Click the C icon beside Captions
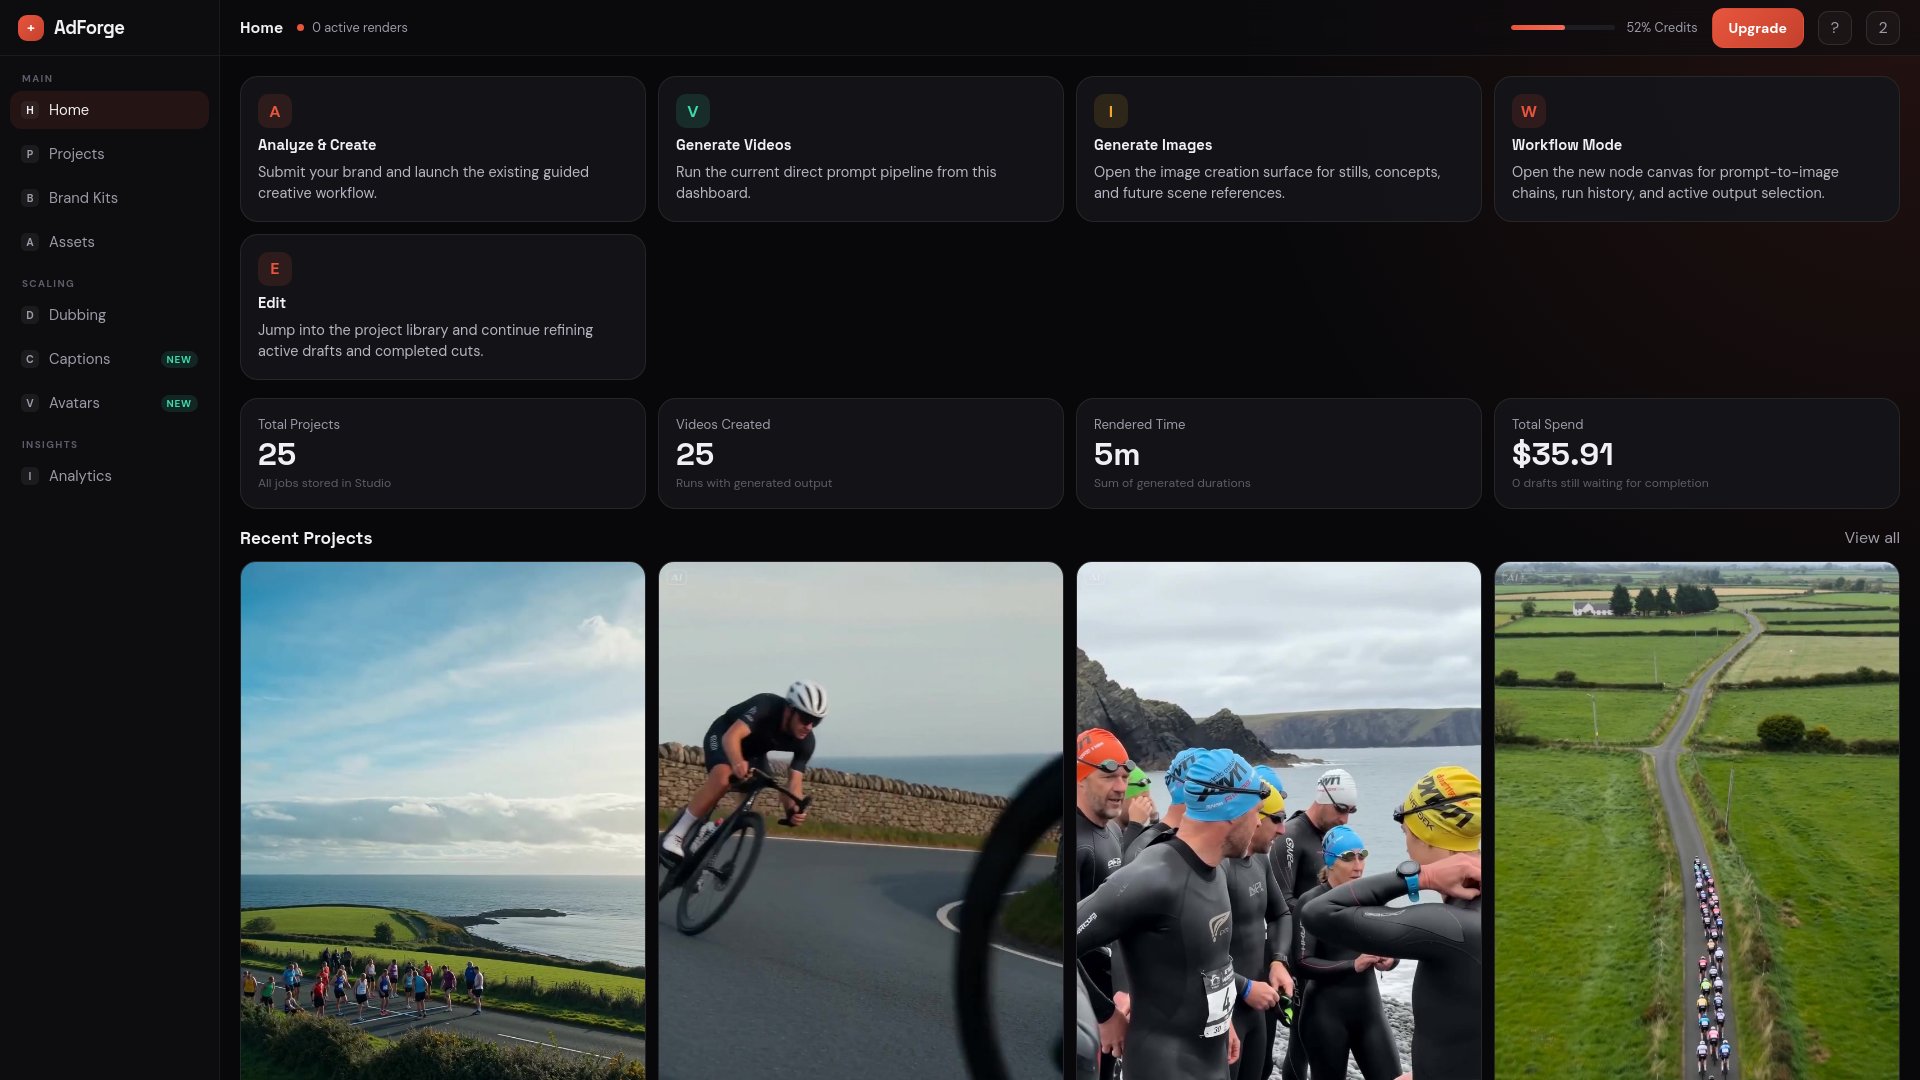The height and width of the screenshot is (1080, 1920). point(30,359)
